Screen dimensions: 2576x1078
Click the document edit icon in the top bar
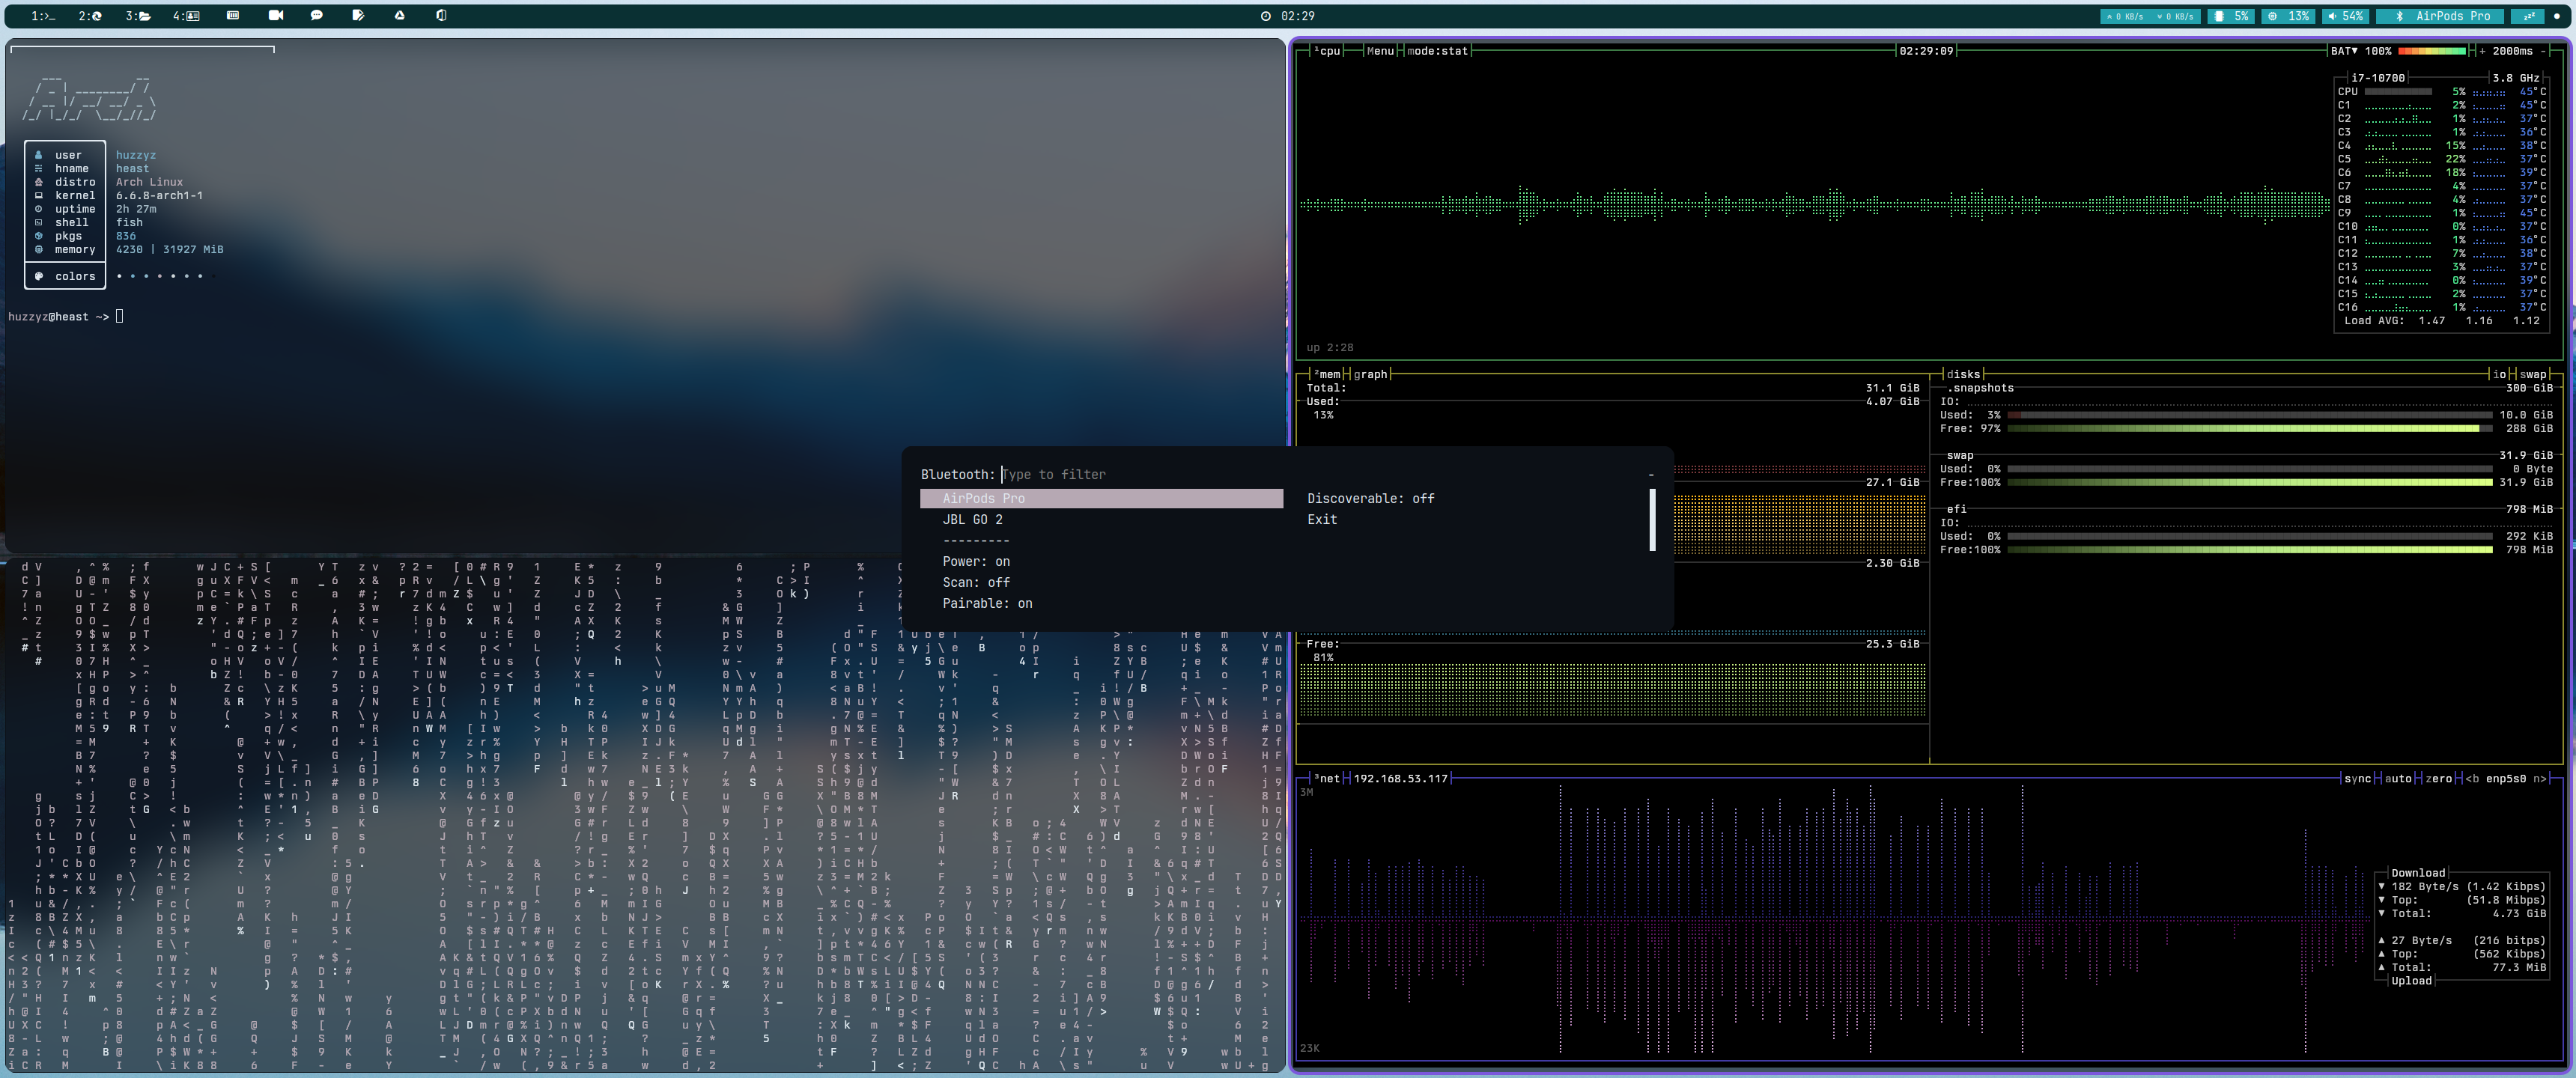click(x=357, y=15)
